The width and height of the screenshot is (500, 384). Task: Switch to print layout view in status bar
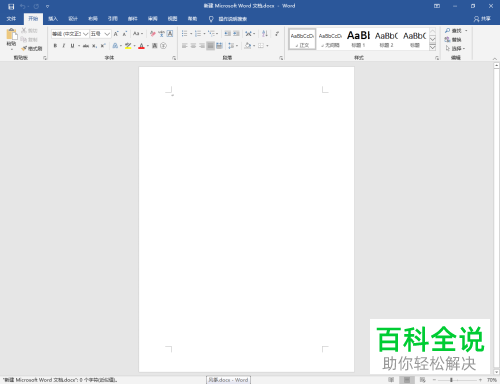pyautogui.click(x=407, y=380)
